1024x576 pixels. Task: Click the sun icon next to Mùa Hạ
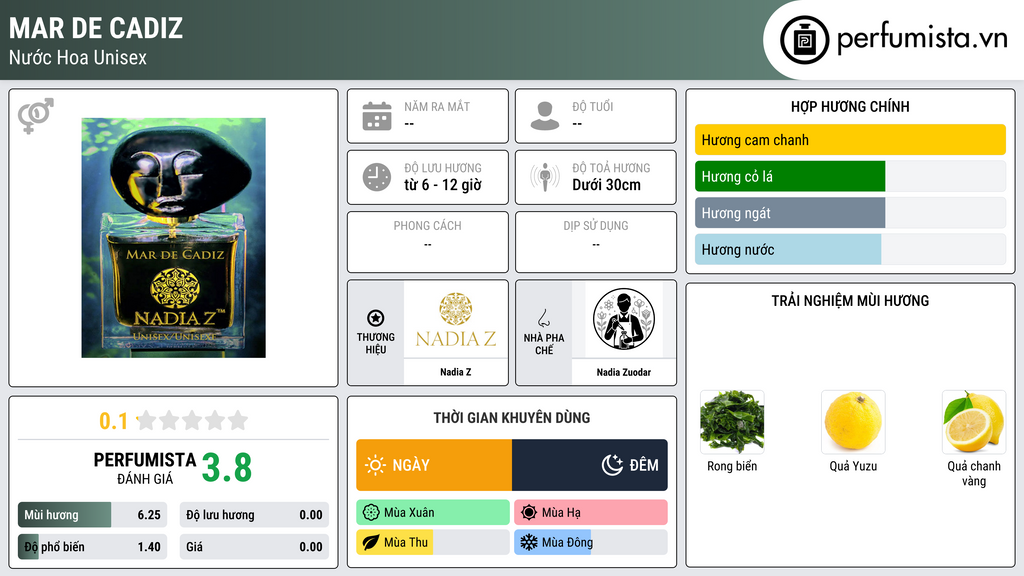click(529, 513)
